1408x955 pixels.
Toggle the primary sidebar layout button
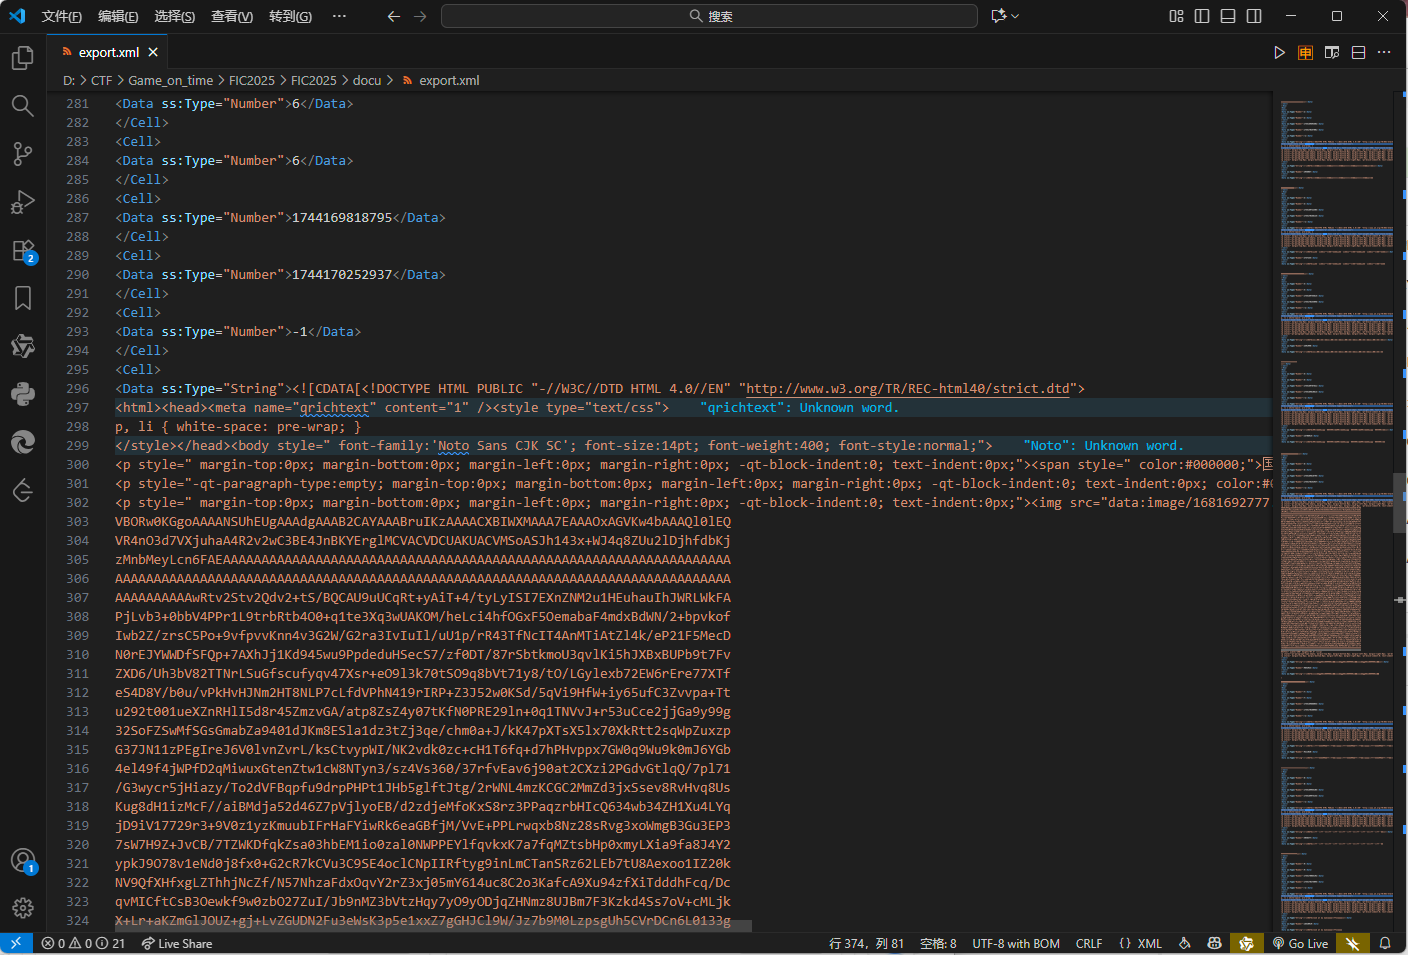click(x=1202, y=16)
